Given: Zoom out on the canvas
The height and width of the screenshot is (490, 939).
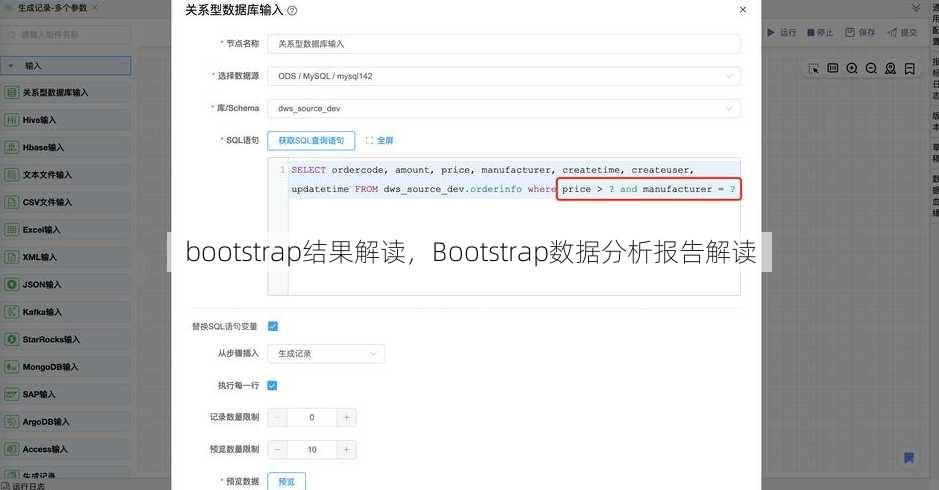Looking at the screenshot, I should coord(871,68).
